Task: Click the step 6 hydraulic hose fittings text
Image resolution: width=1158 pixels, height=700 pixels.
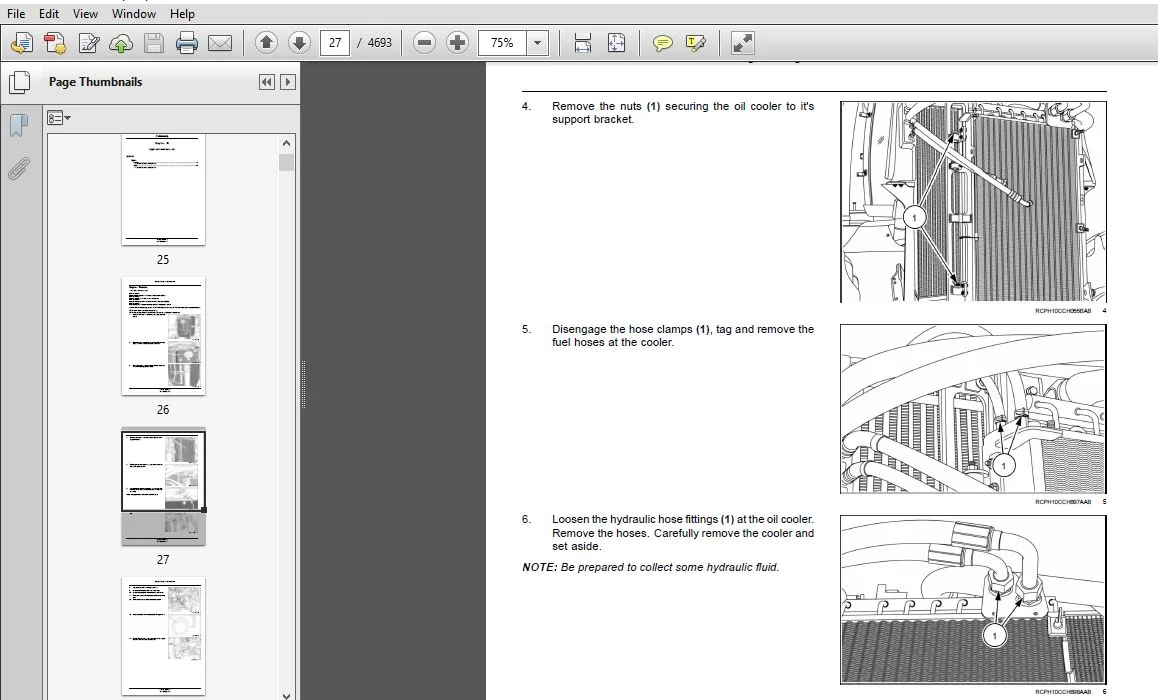Action: 682,532
